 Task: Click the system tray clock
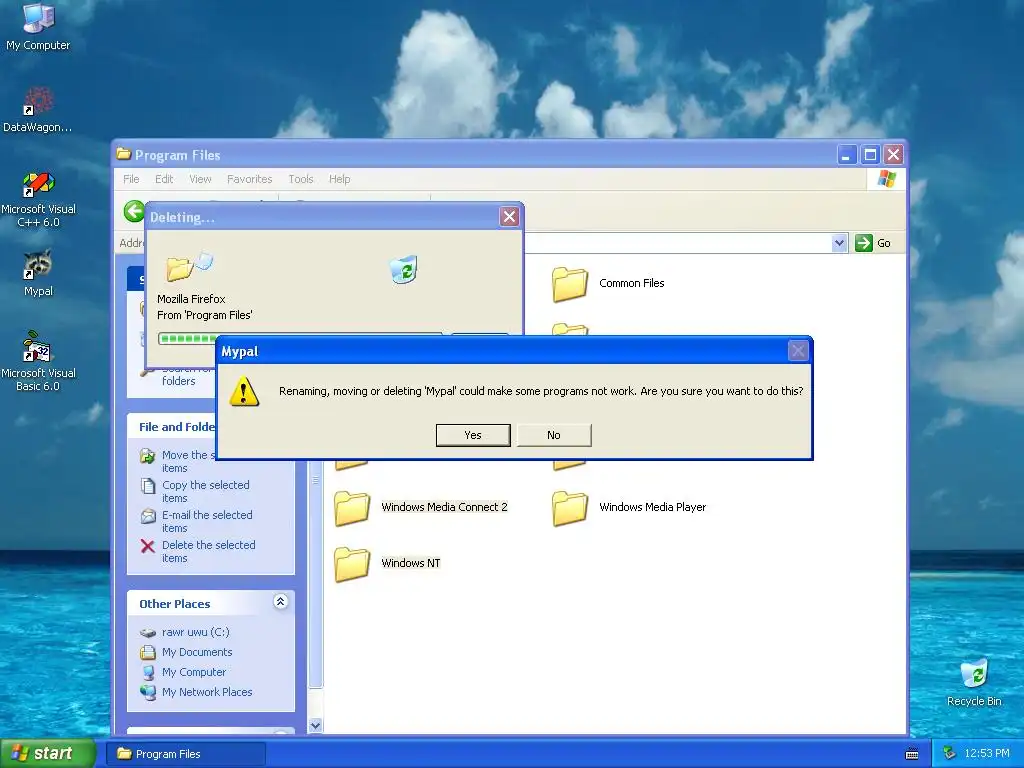click(987, 753)
